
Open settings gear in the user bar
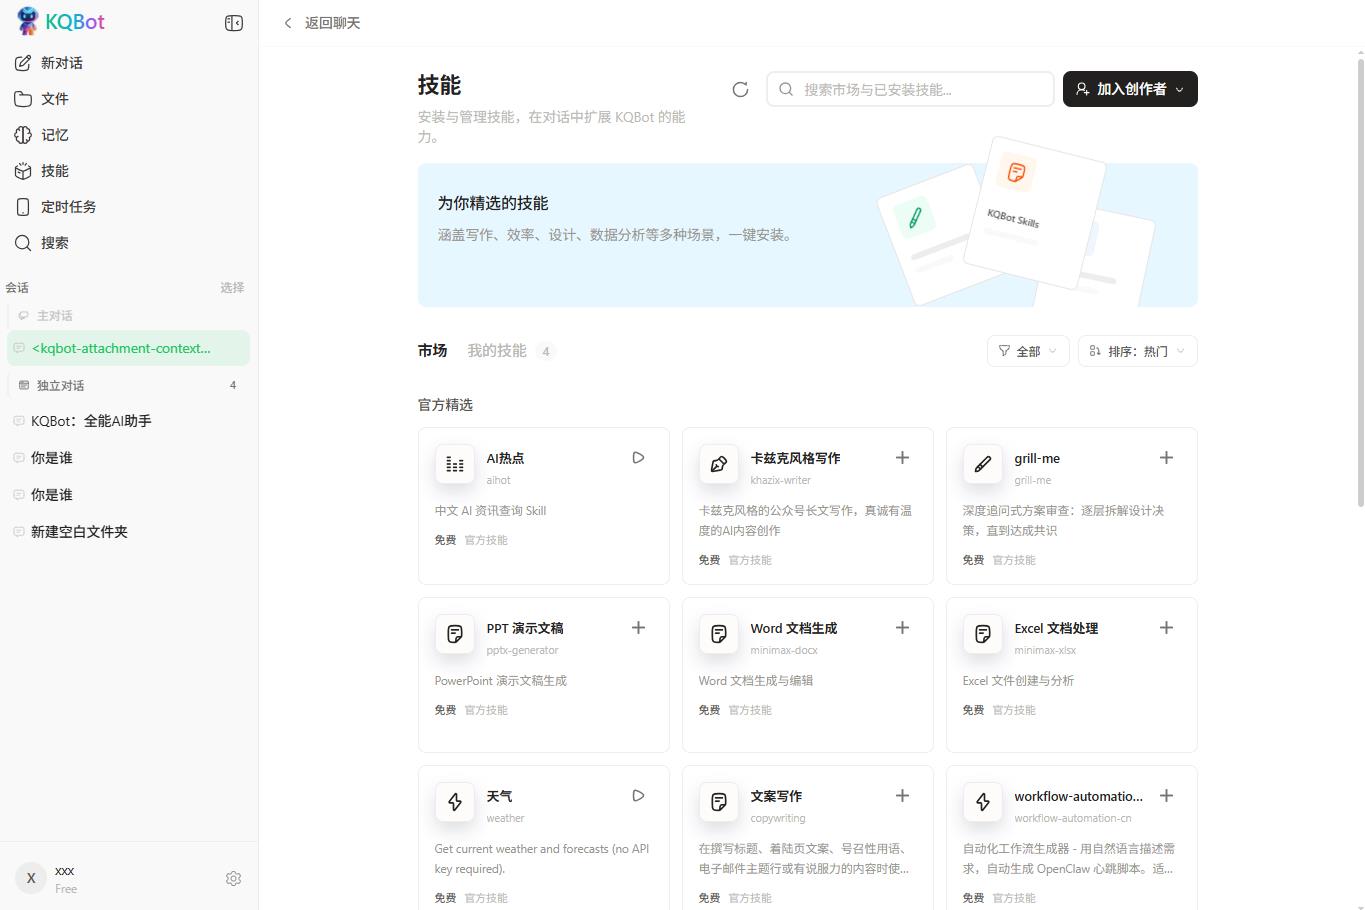coord(233,878)
